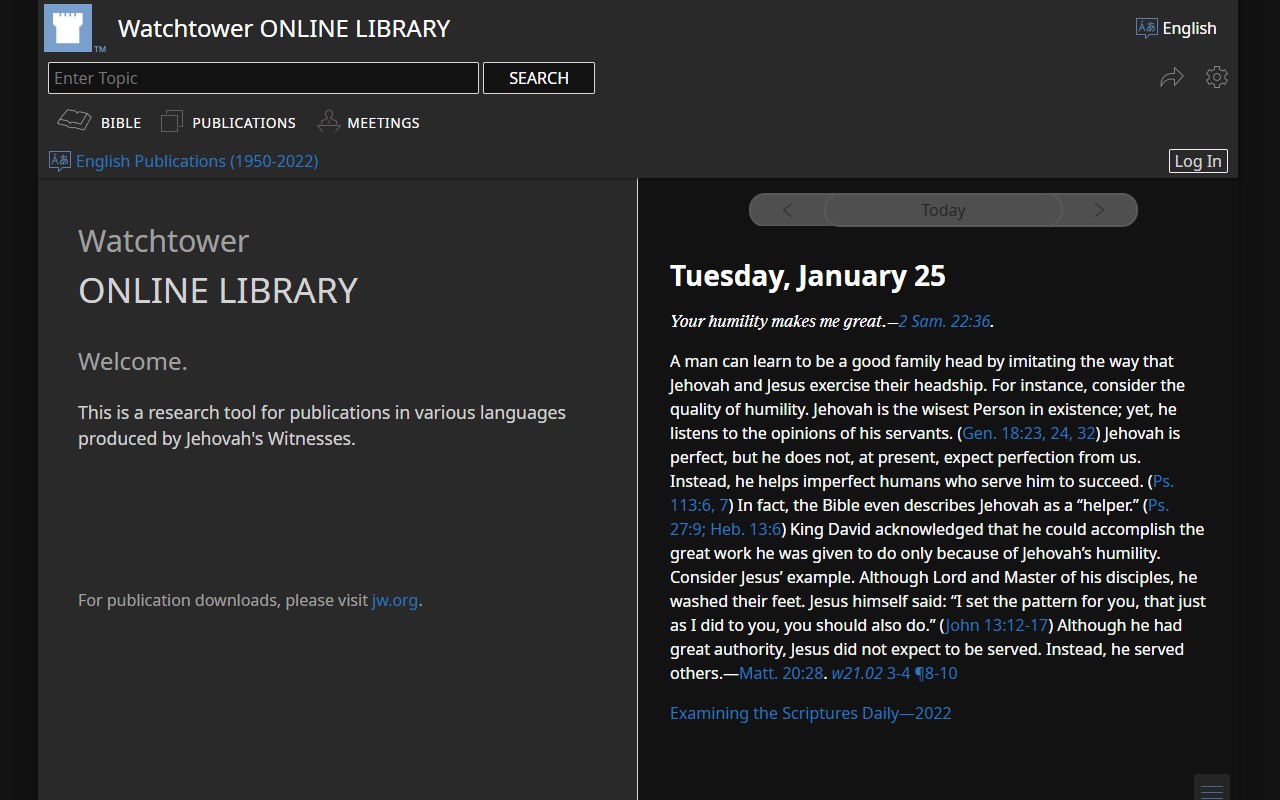Open the Bible book icon
Viewport: 1280px width, 800px height.
74,121
